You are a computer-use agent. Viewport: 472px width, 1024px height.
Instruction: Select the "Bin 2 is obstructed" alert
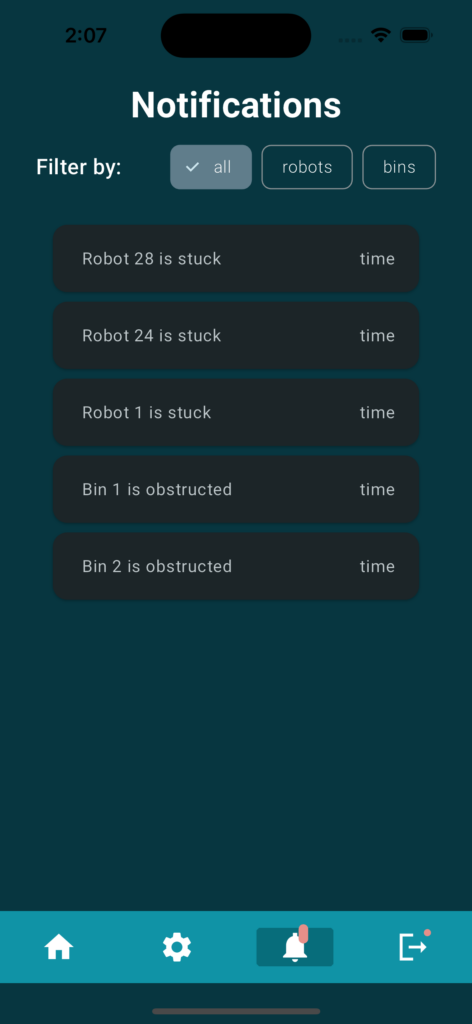point(236,566)
